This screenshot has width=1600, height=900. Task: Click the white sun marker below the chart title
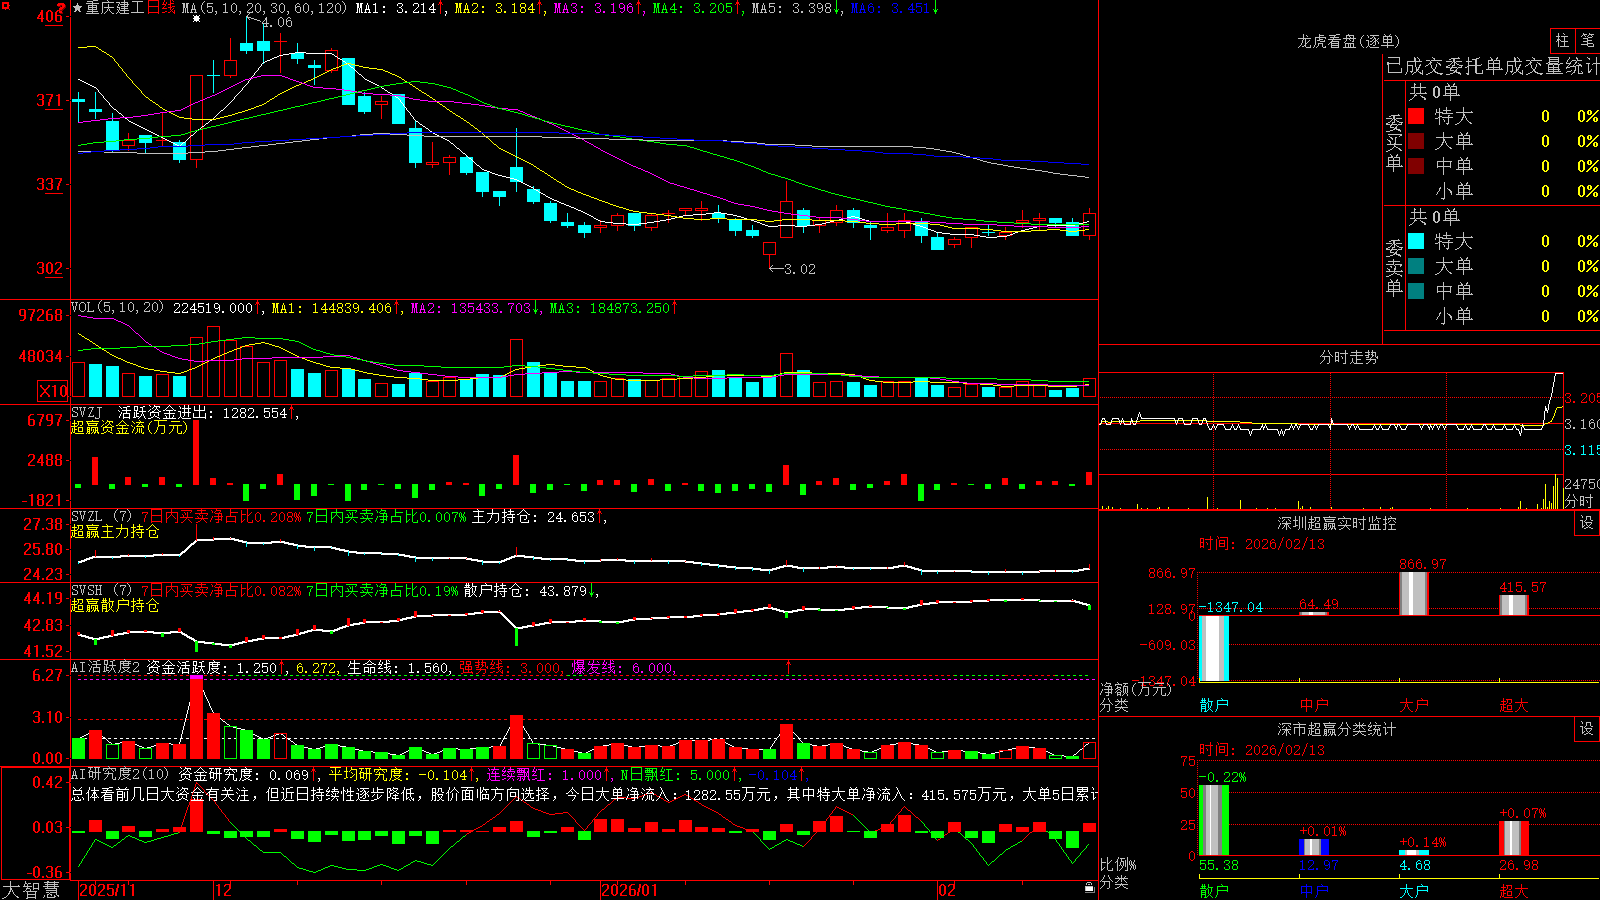pos(196,19)
